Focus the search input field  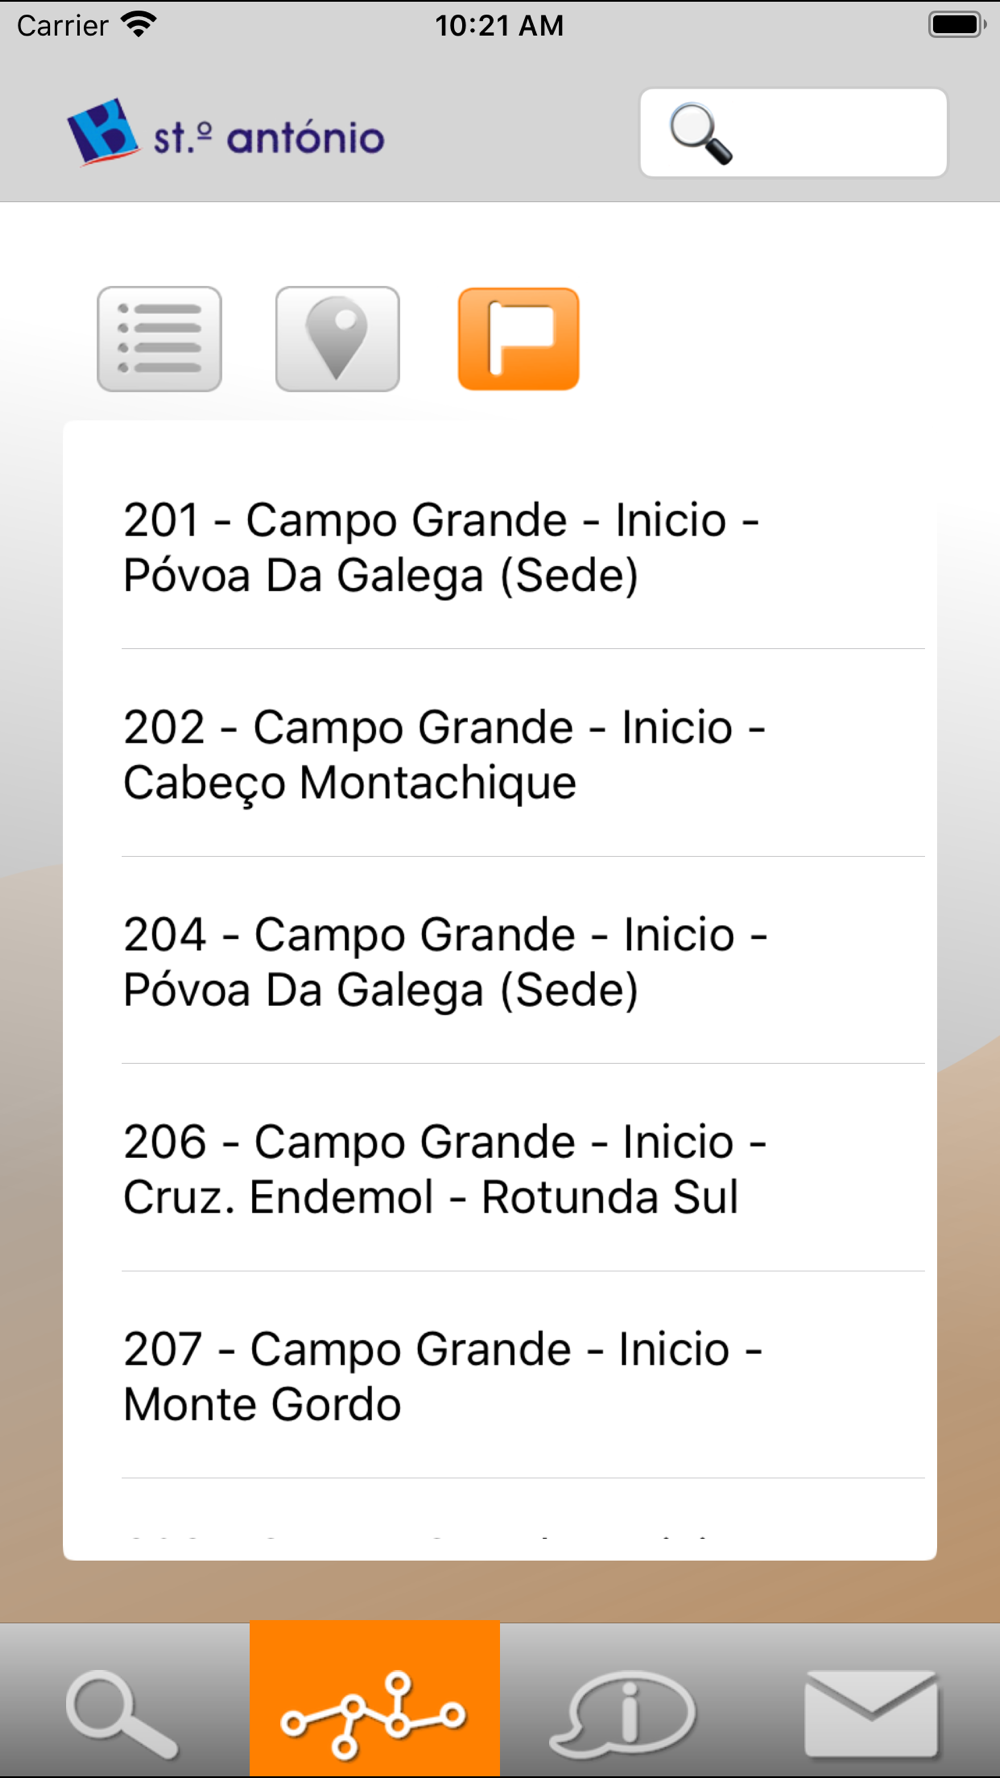pos(793,133)
